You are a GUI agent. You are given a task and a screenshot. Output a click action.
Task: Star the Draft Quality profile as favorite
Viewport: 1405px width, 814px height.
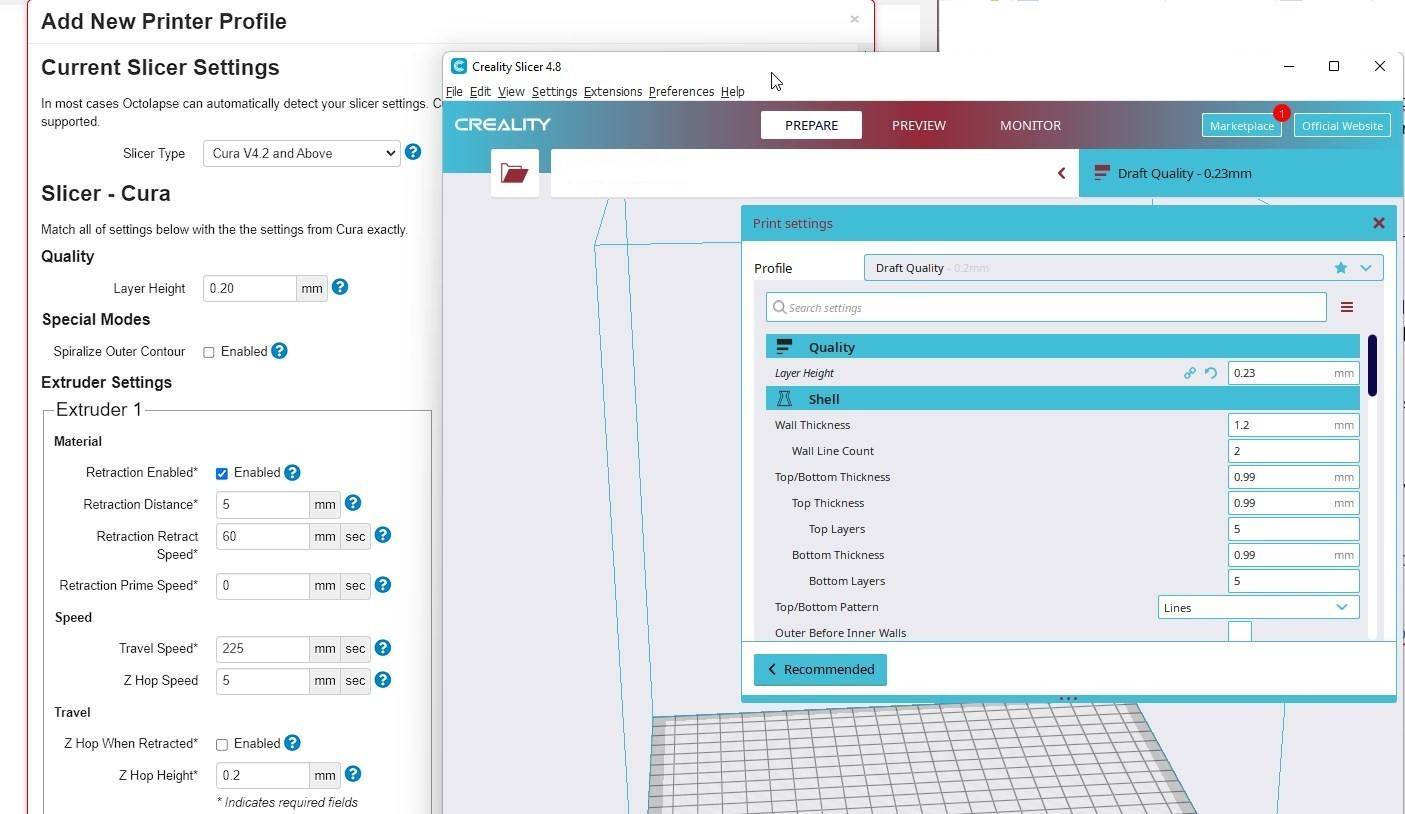pyautogui.click(x=1340, y=267)
